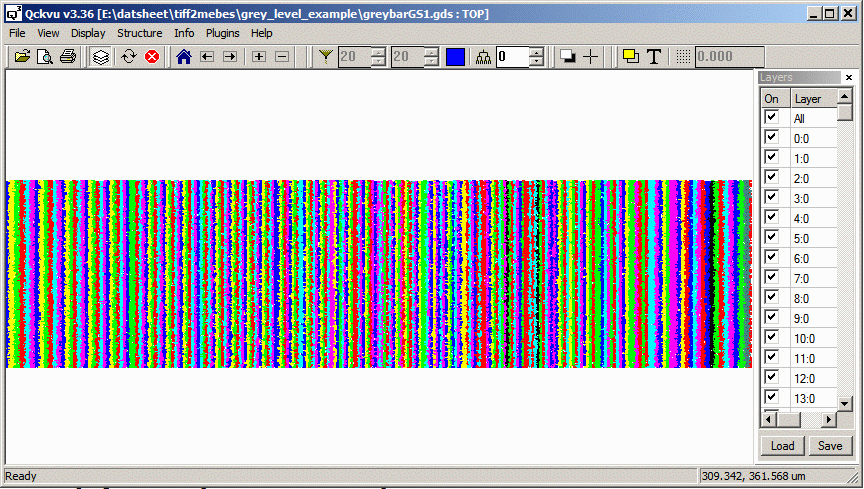Screen dimensions: 864x489
Task: Toggle layer 0:0 checkbox
Action: pos(771,137)
